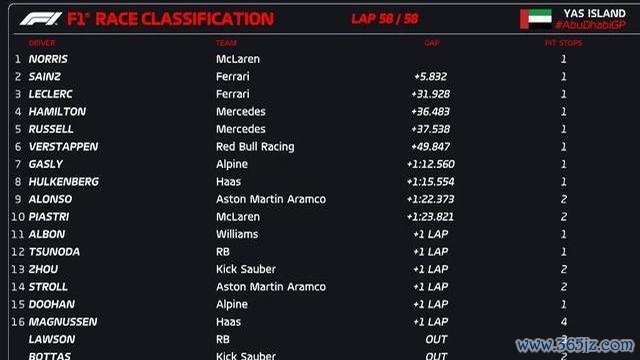
Task: Click Red Bull Racing team name
Action: [255, 147]
